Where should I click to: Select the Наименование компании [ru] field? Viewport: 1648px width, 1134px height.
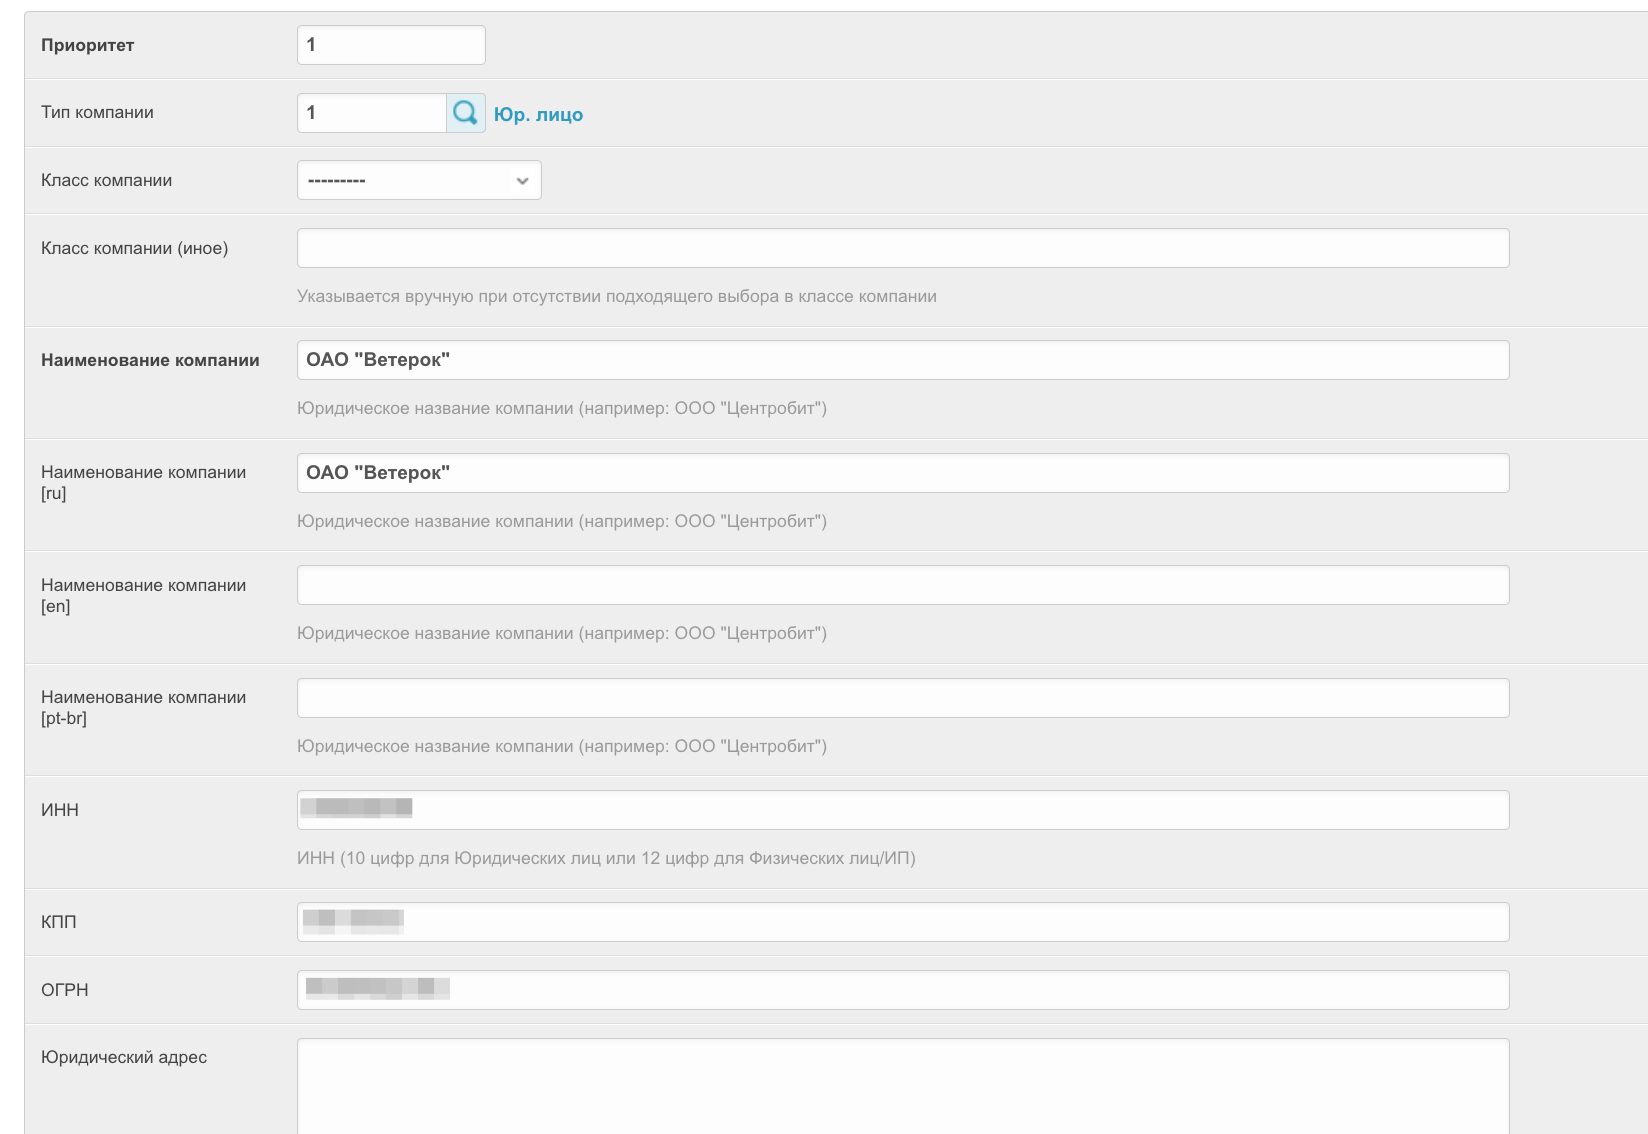(902, 473)
